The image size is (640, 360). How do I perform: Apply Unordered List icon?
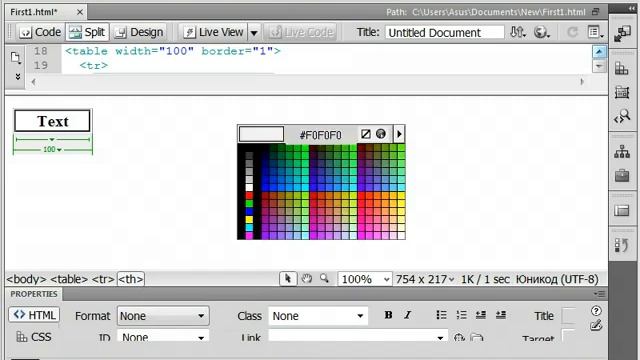click(441, 315)
